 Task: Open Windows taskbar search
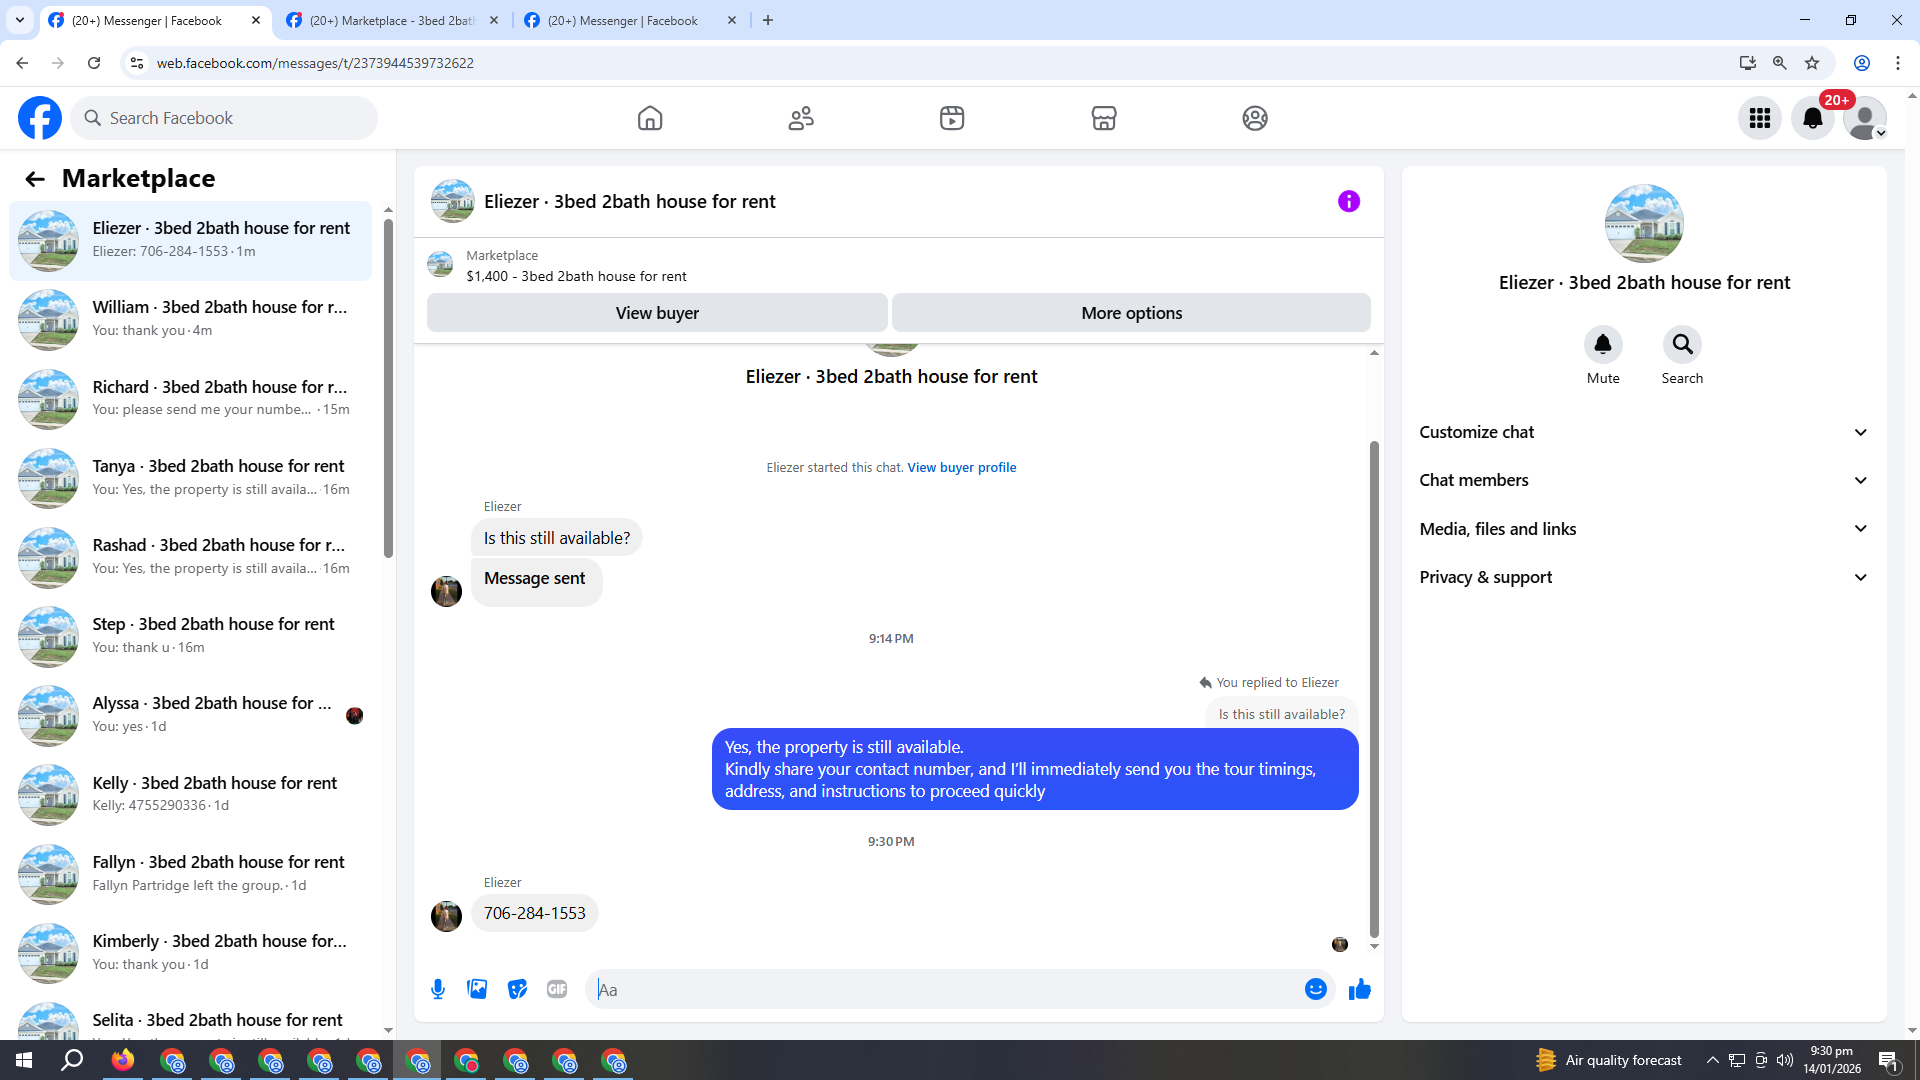pos(72,1060)
